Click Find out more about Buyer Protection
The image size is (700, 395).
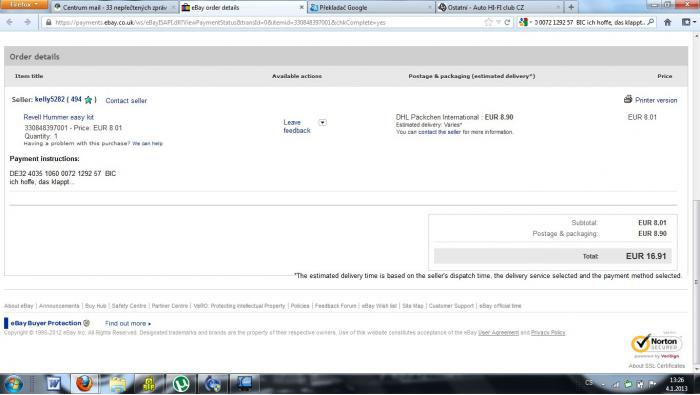pos(128,324)
